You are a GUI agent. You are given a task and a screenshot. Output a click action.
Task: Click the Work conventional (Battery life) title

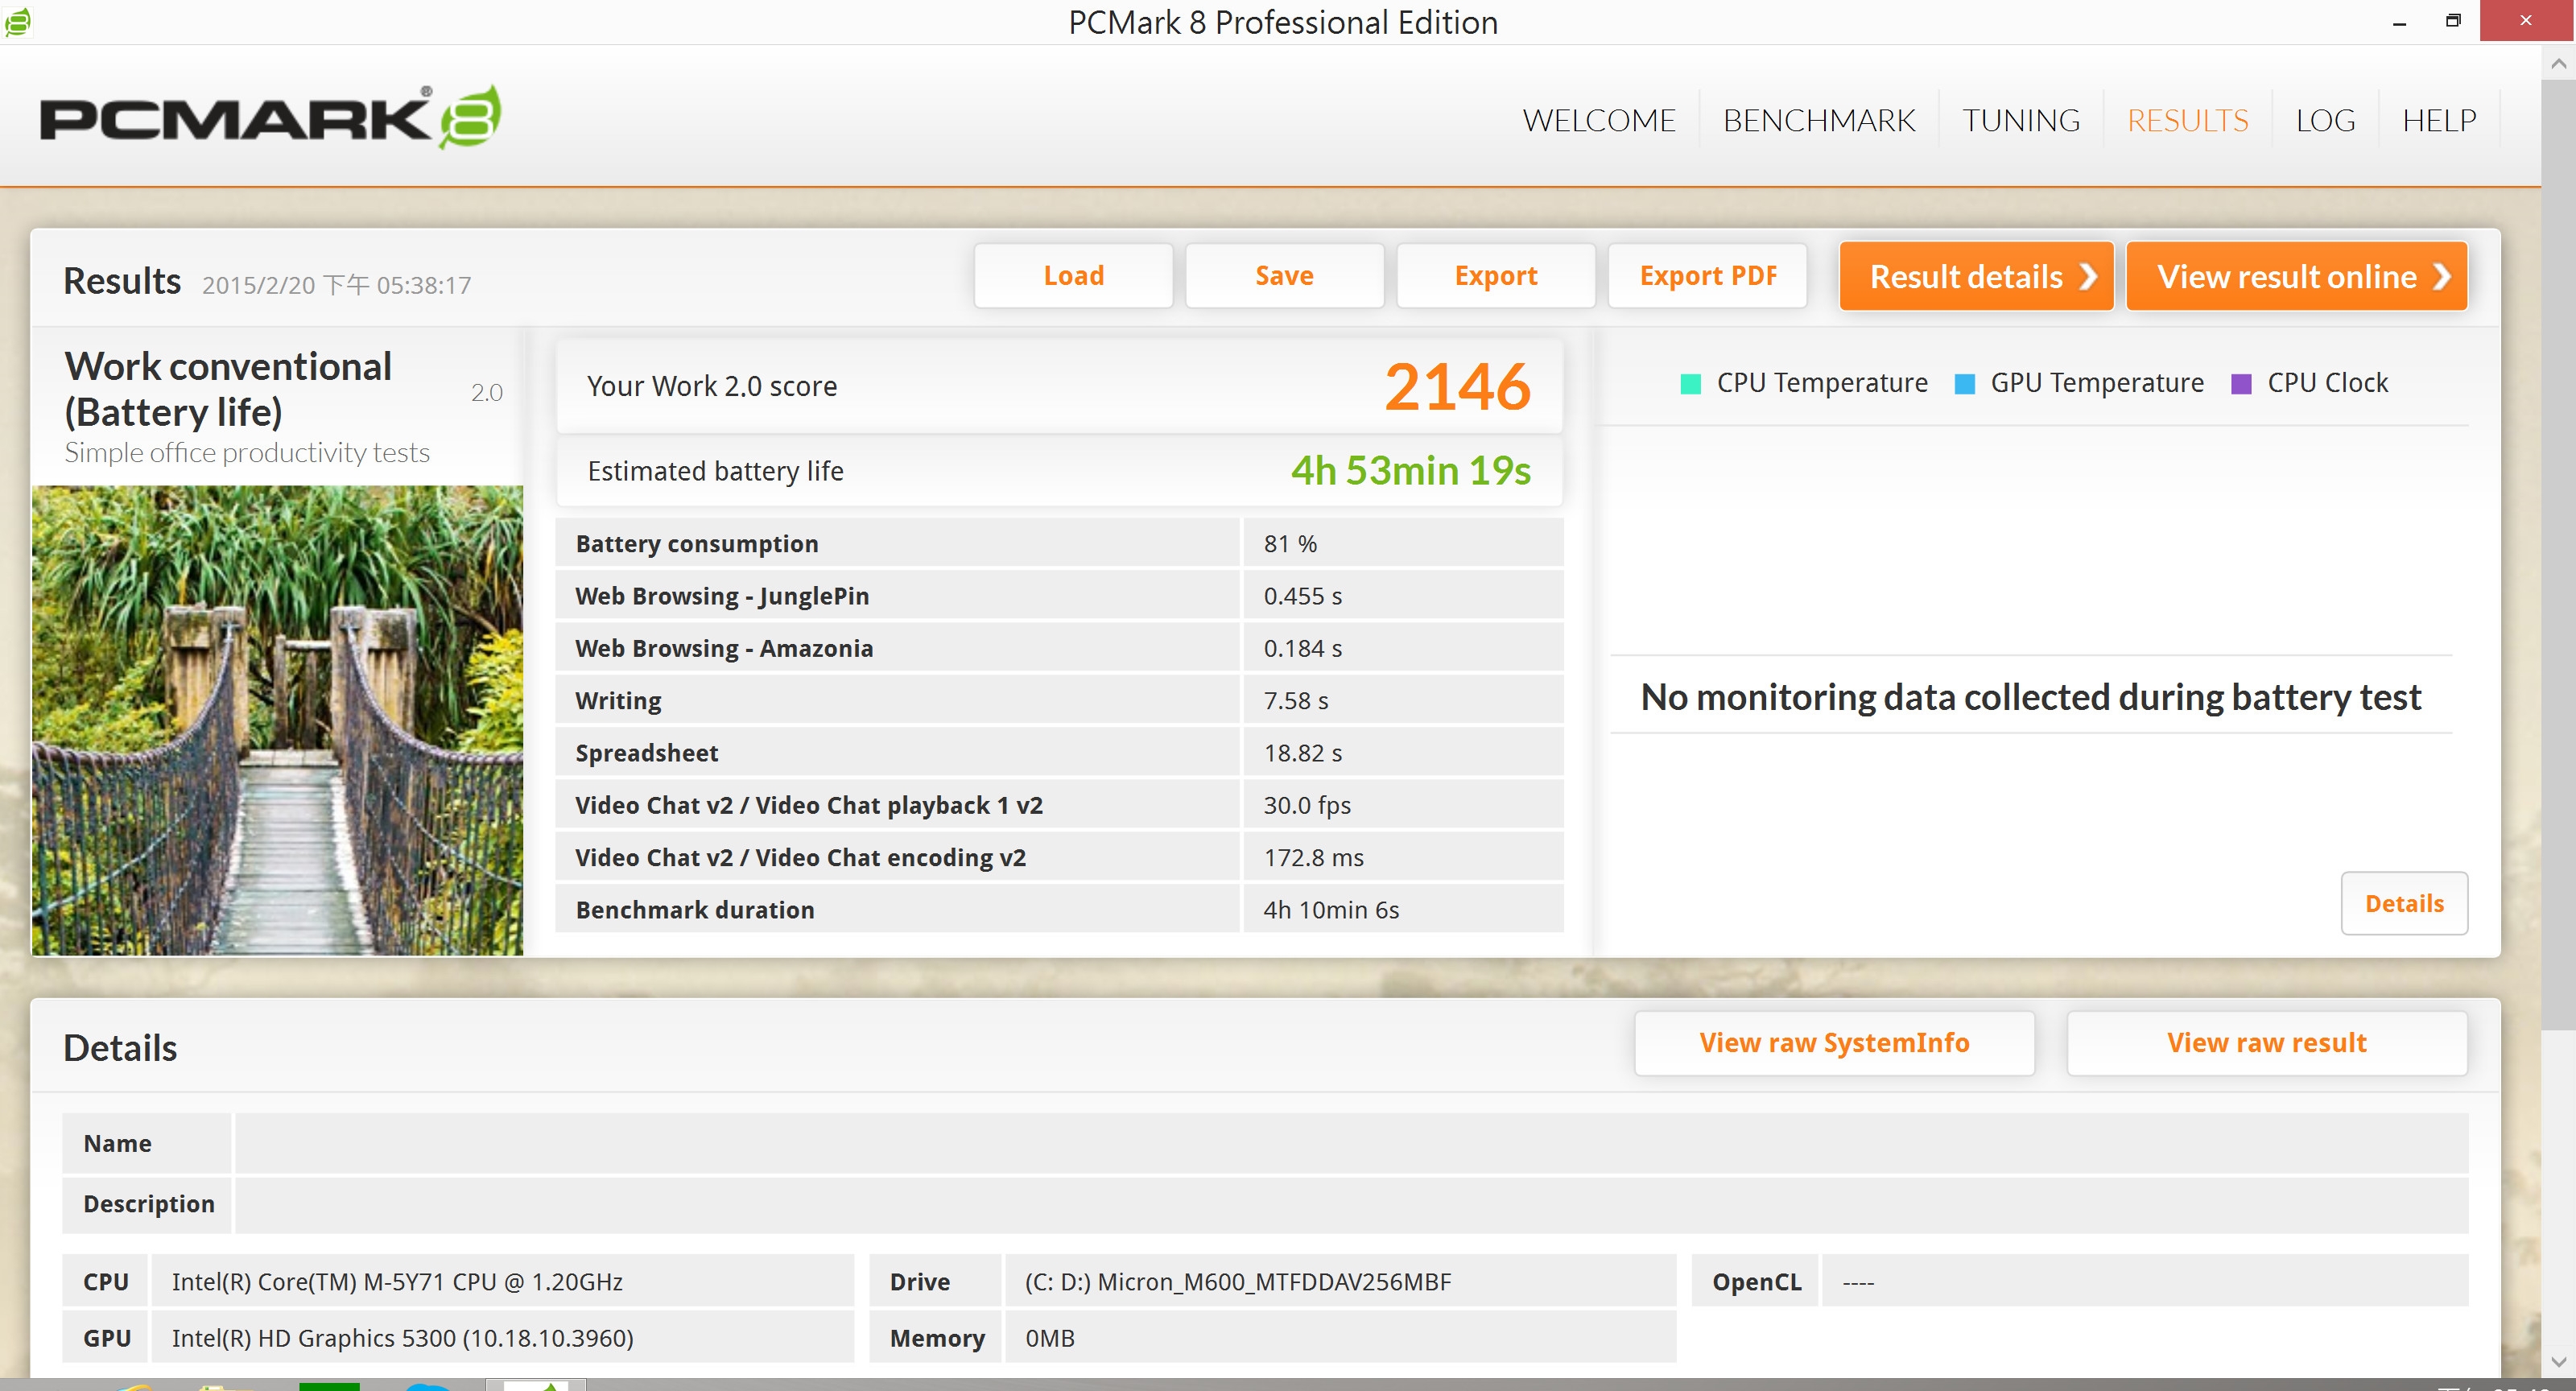pyautogui.click(x=228, y=389)
